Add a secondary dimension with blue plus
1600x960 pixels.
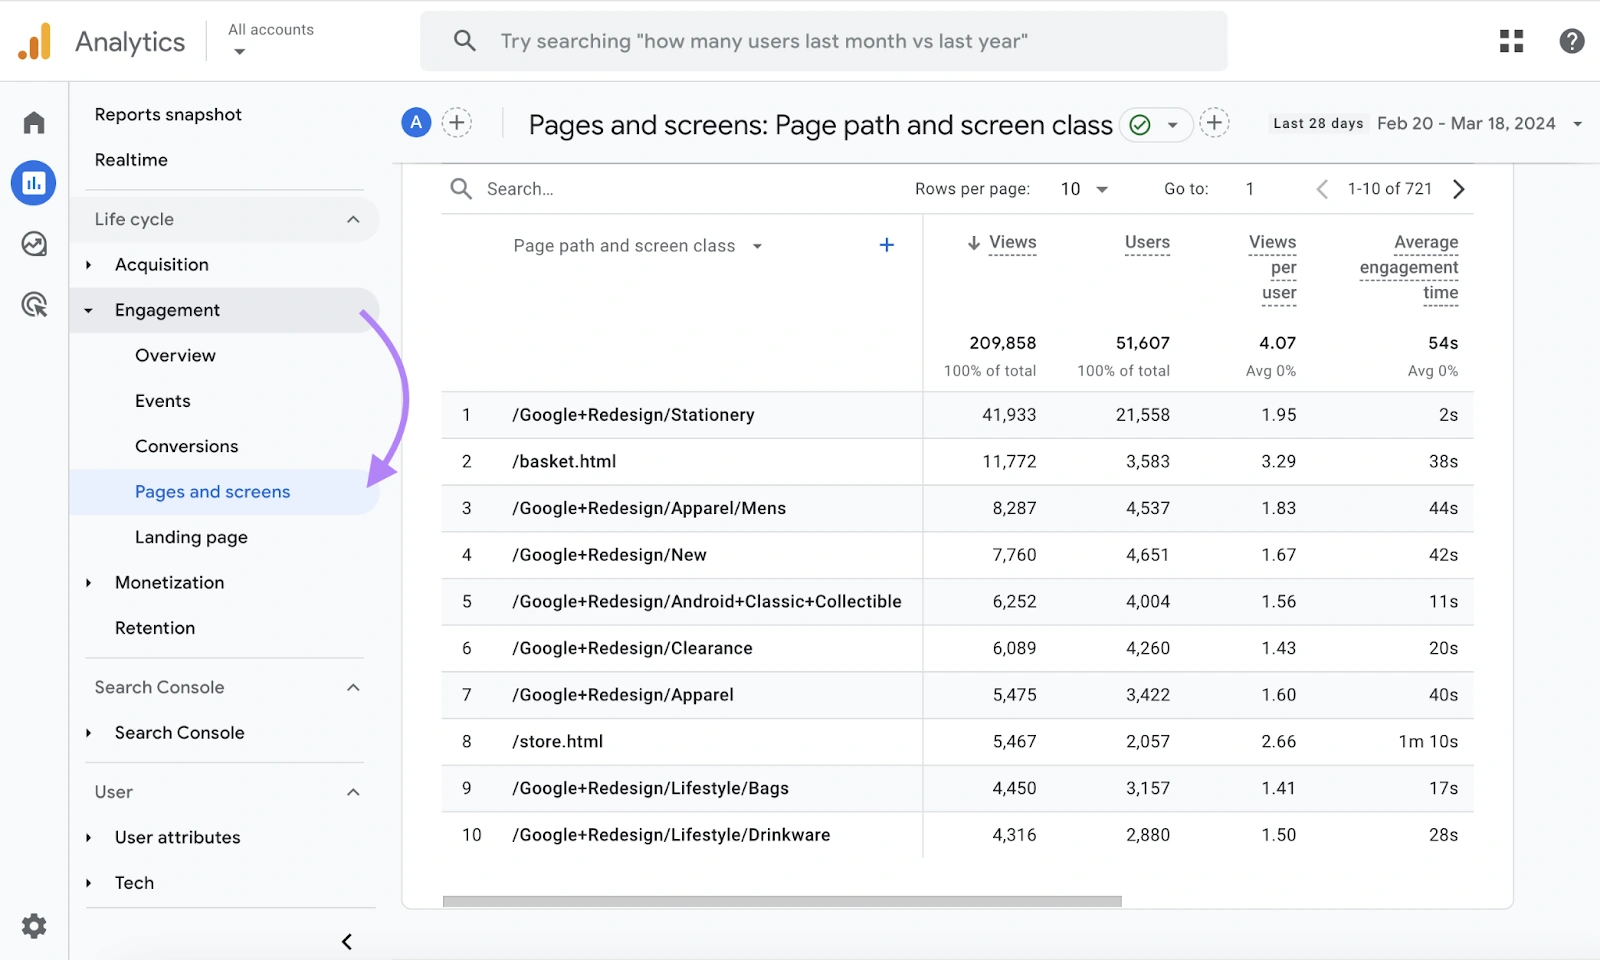pos(887,245)
